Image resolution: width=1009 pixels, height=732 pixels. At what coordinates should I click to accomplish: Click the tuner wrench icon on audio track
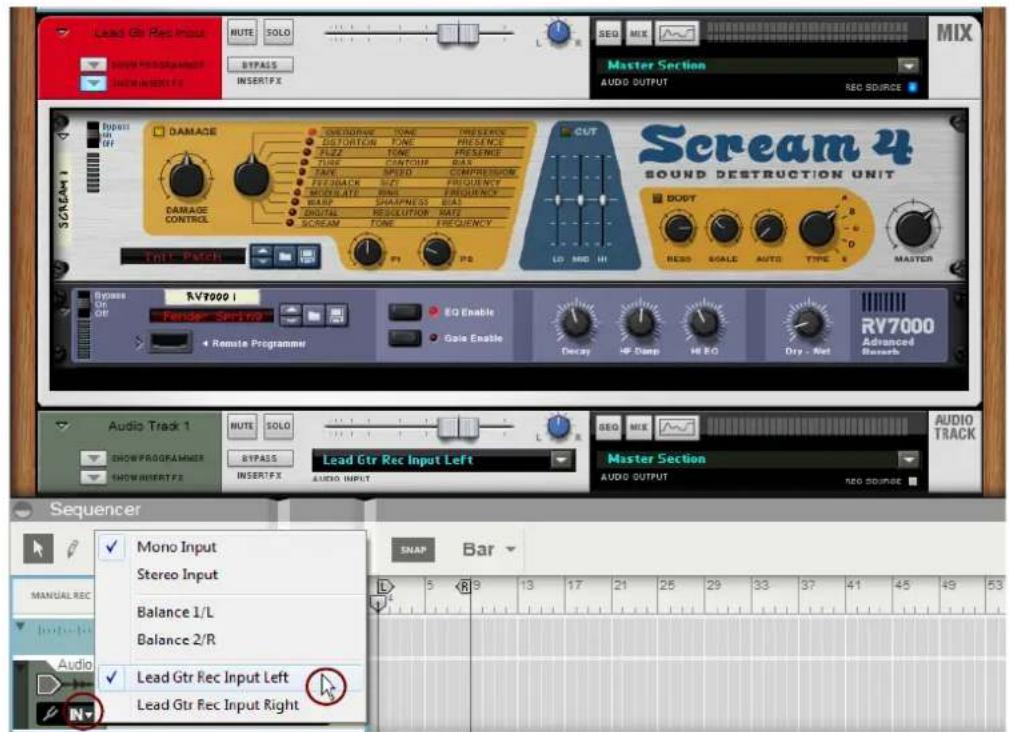click(x=50, y=712)
